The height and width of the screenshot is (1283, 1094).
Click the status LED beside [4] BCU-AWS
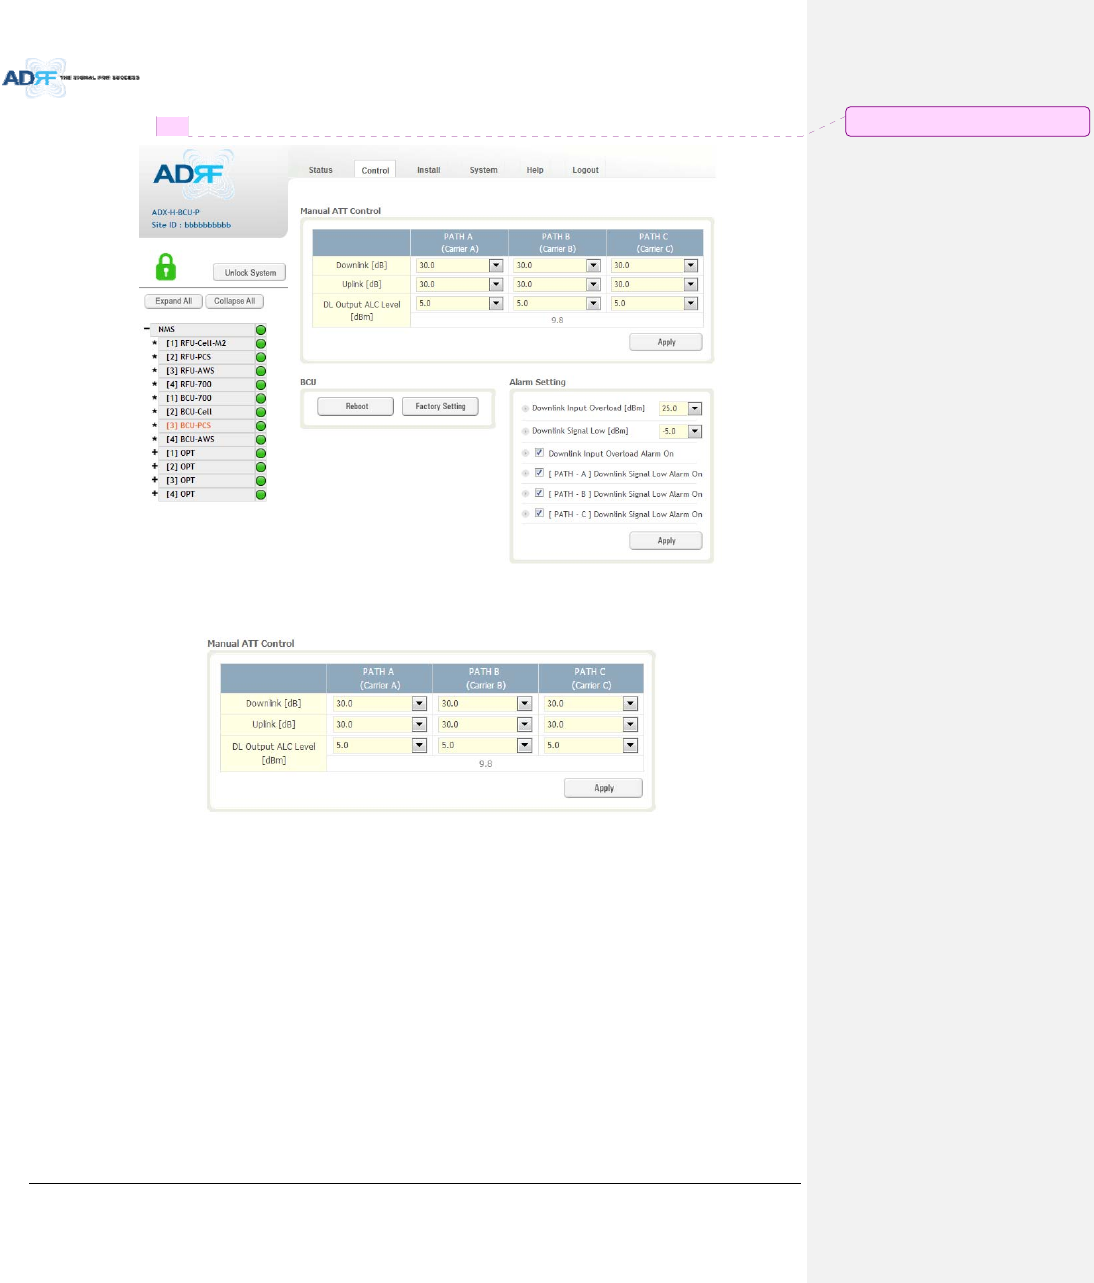(x=260, y=439)
